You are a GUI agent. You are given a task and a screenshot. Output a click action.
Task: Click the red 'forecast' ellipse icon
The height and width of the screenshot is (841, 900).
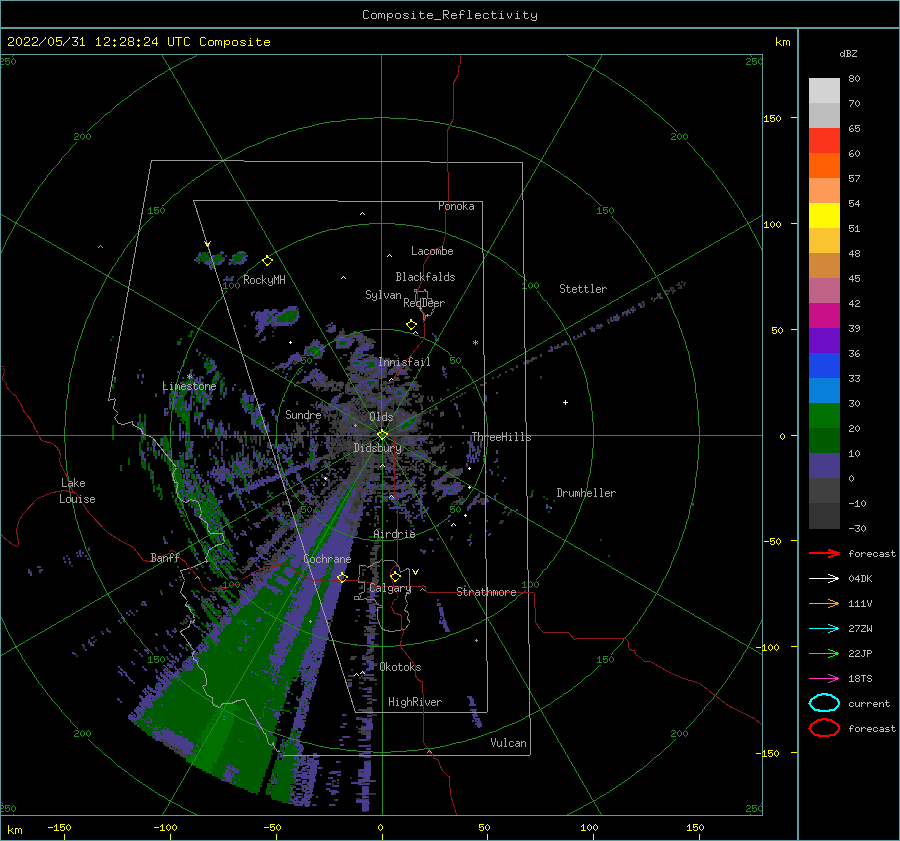click(824, 728)
